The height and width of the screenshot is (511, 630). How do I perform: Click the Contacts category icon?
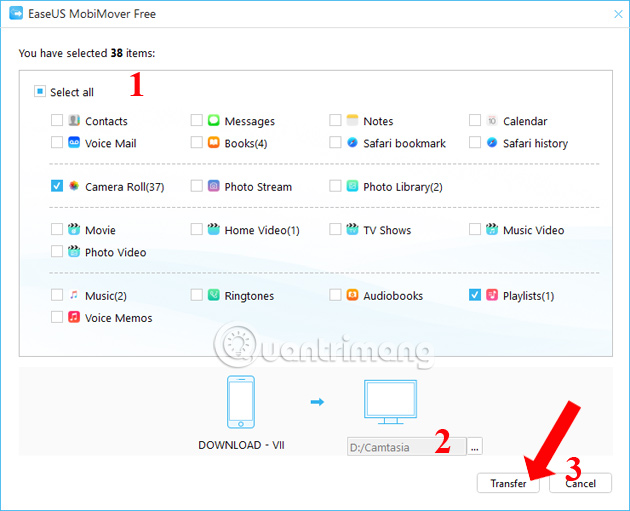coord(74,120)
